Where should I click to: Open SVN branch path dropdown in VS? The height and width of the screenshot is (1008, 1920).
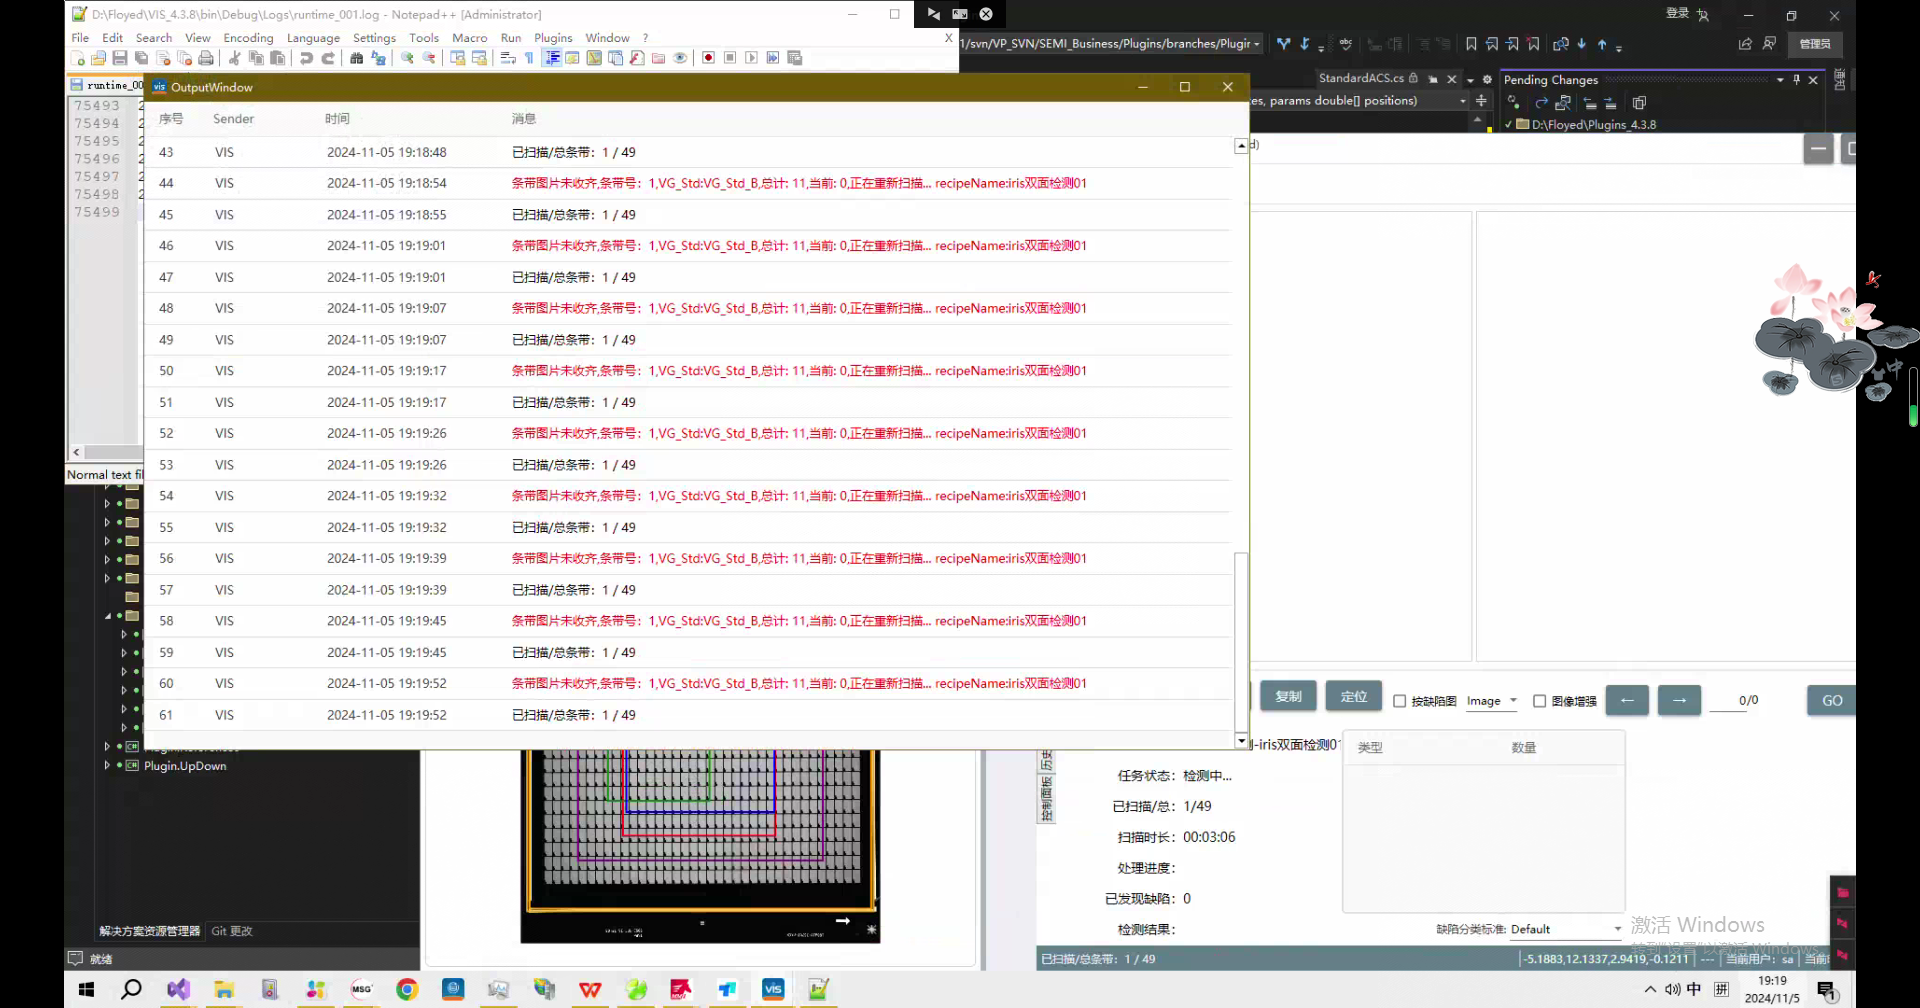1256,44
